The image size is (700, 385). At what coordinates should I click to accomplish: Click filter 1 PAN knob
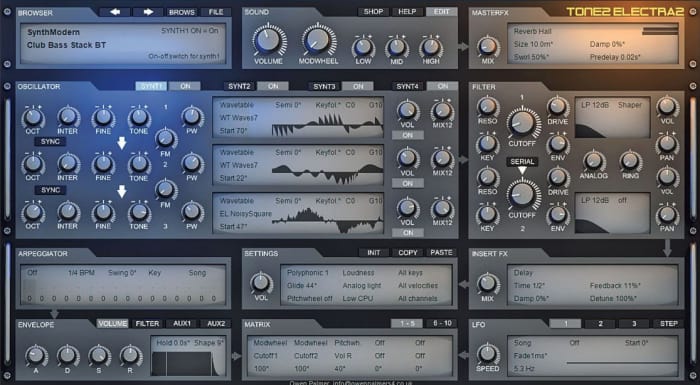coord(667,144)
